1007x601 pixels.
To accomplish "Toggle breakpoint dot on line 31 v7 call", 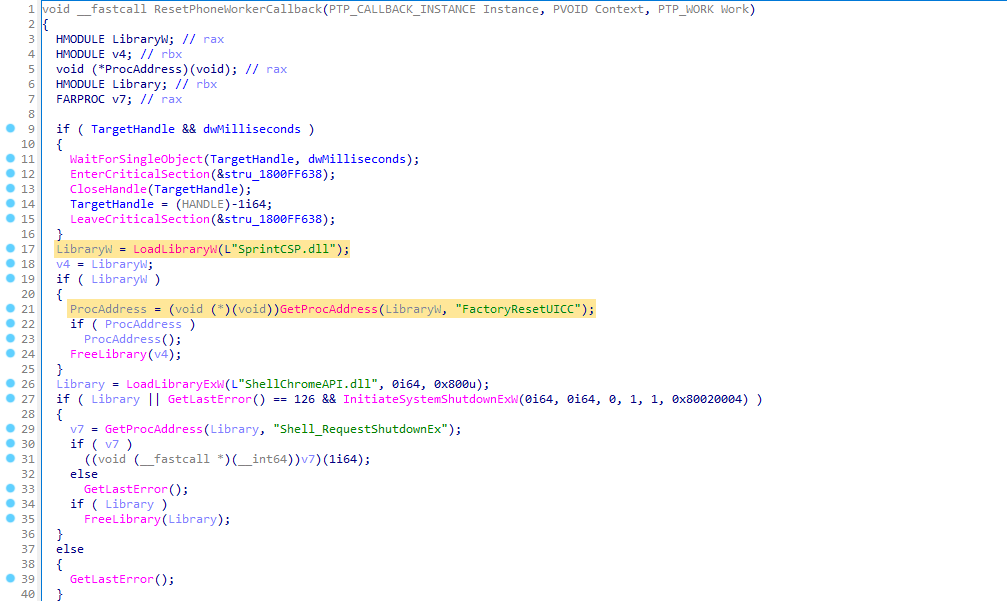I will tap(10, 458).
